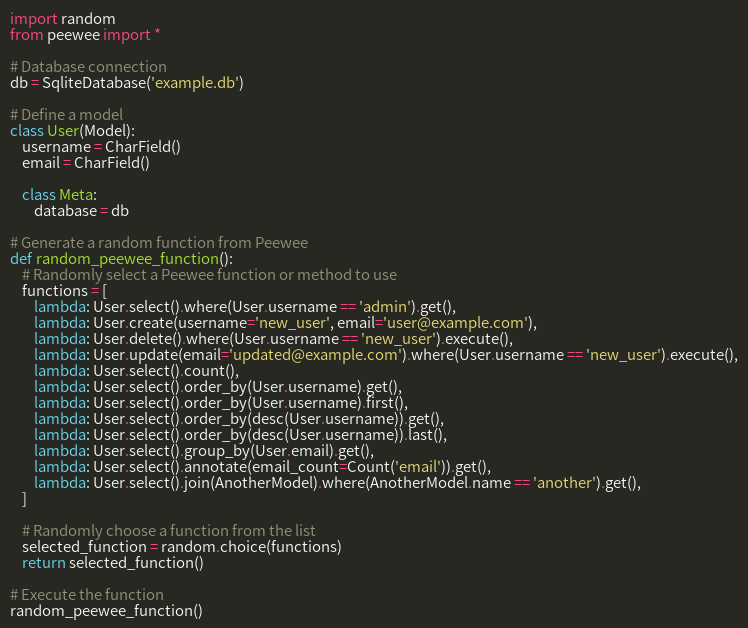Viewport: 748px width, 628px height.
Task: Click the lambda line ending with '.last()'
Action: (240, 435)
